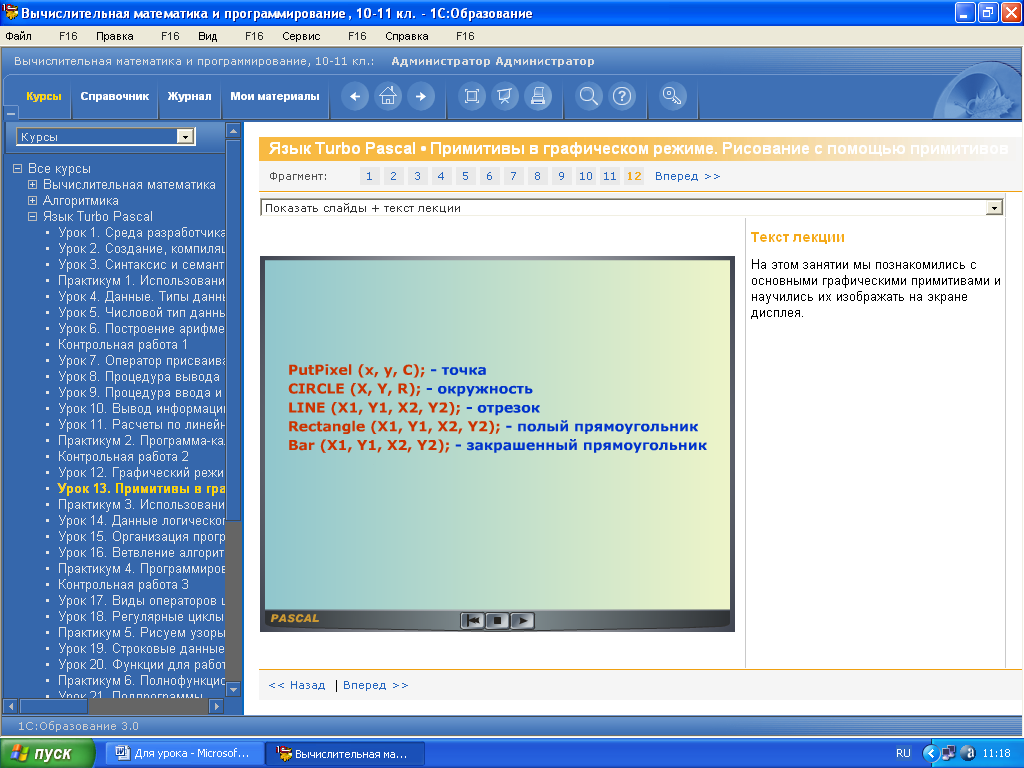This screenshot has height=768, width=1024.
Task: Go to fragment 11
Action: pos(609,176)
